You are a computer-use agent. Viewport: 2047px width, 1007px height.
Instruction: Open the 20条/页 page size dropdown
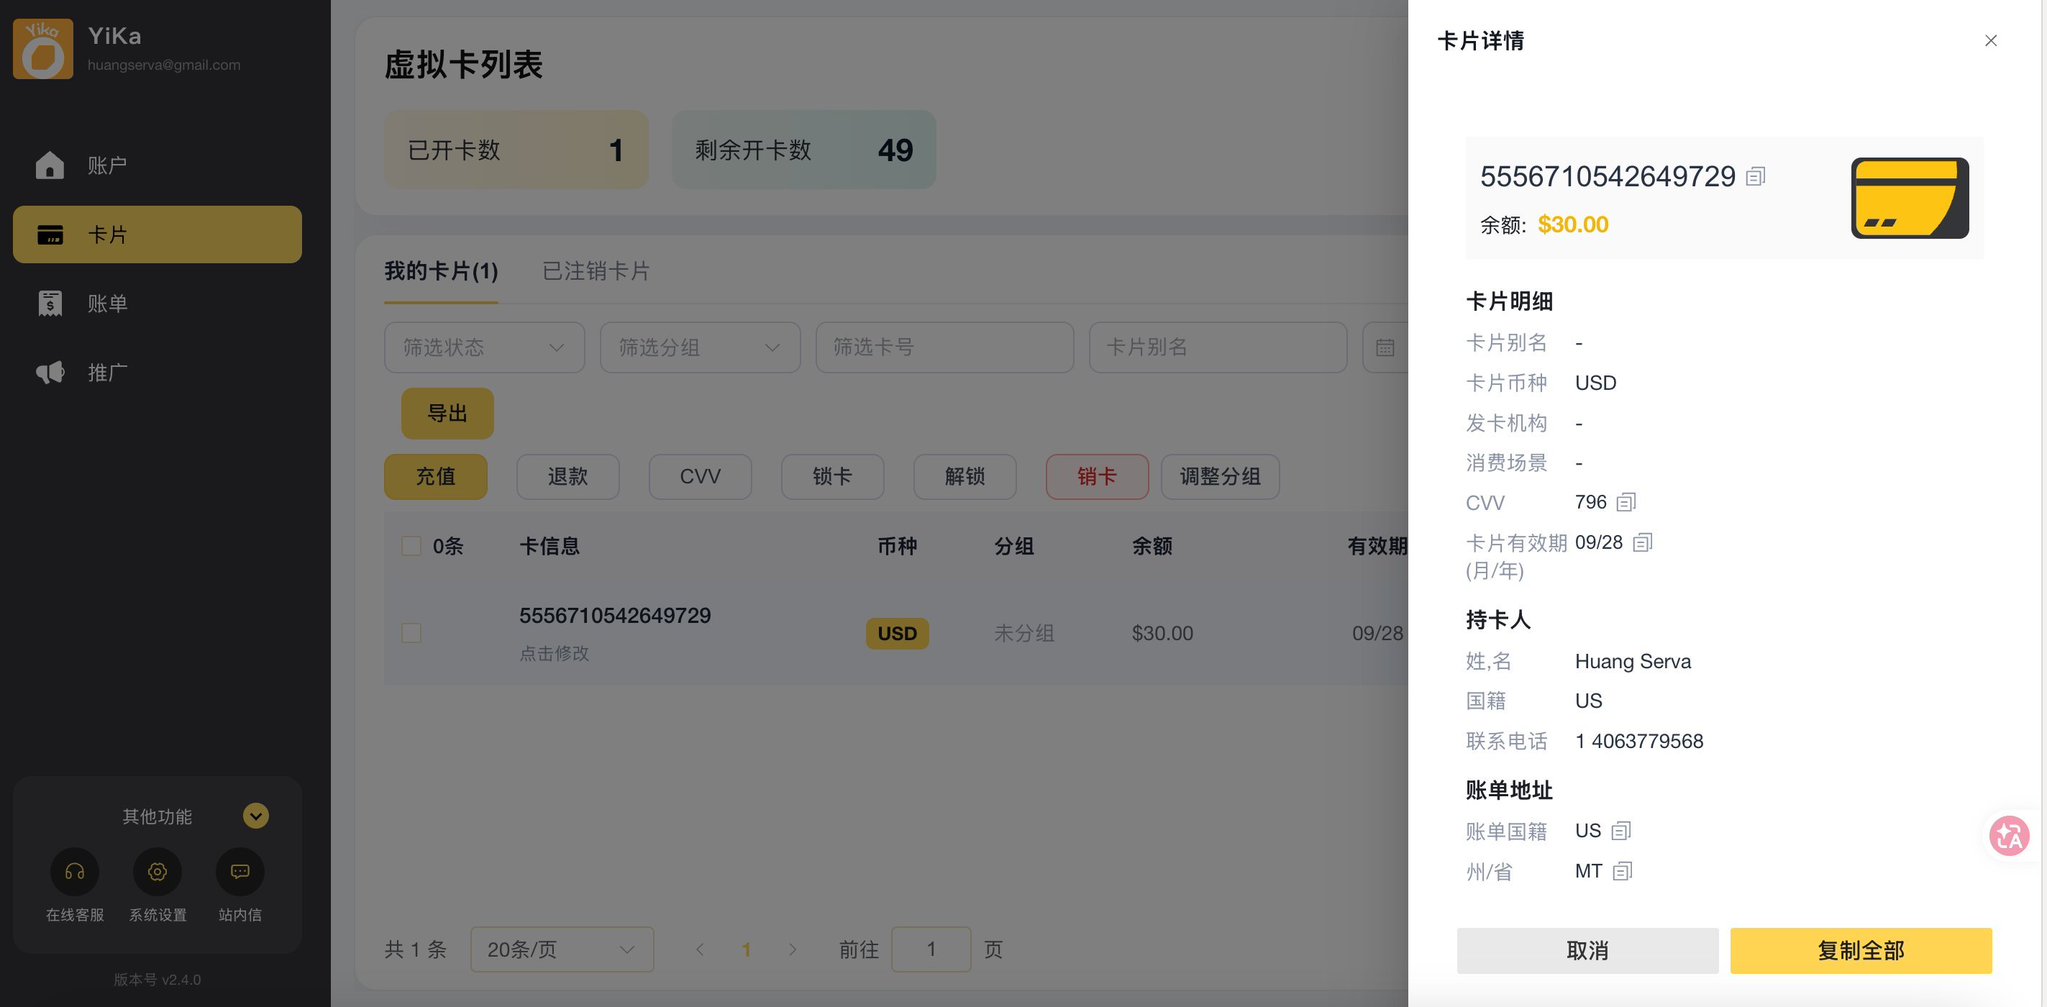pyautogui.click(x=562, y=949)
